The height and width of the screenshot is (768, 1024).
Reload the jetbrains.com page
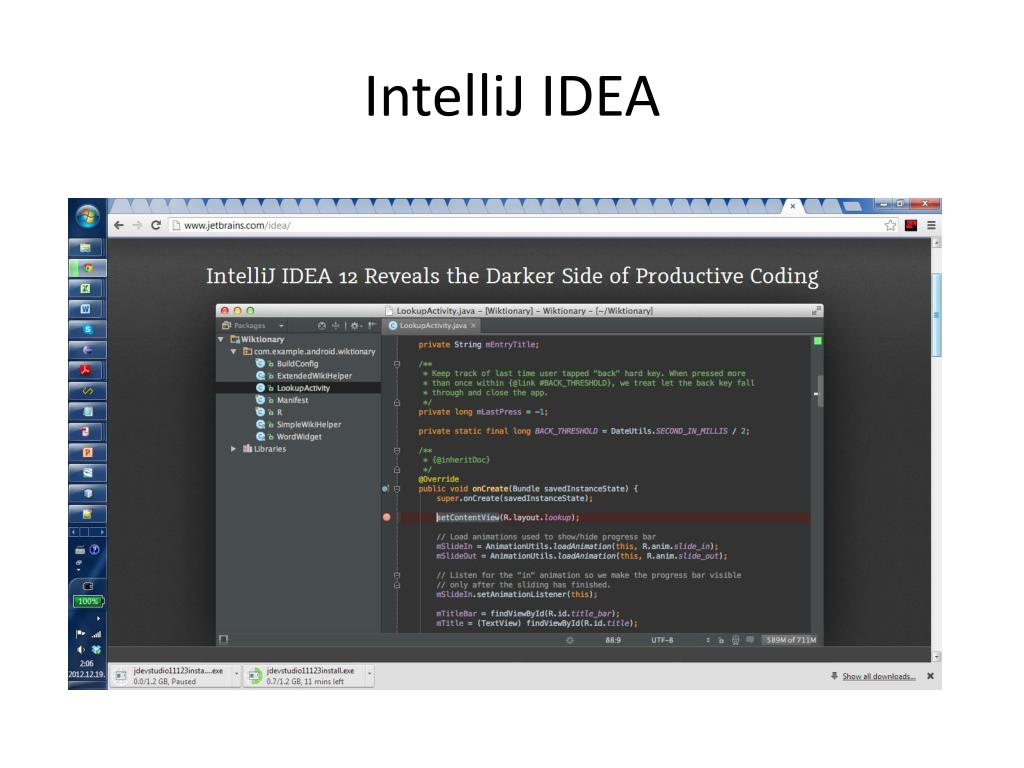click(x=156, y=225)
